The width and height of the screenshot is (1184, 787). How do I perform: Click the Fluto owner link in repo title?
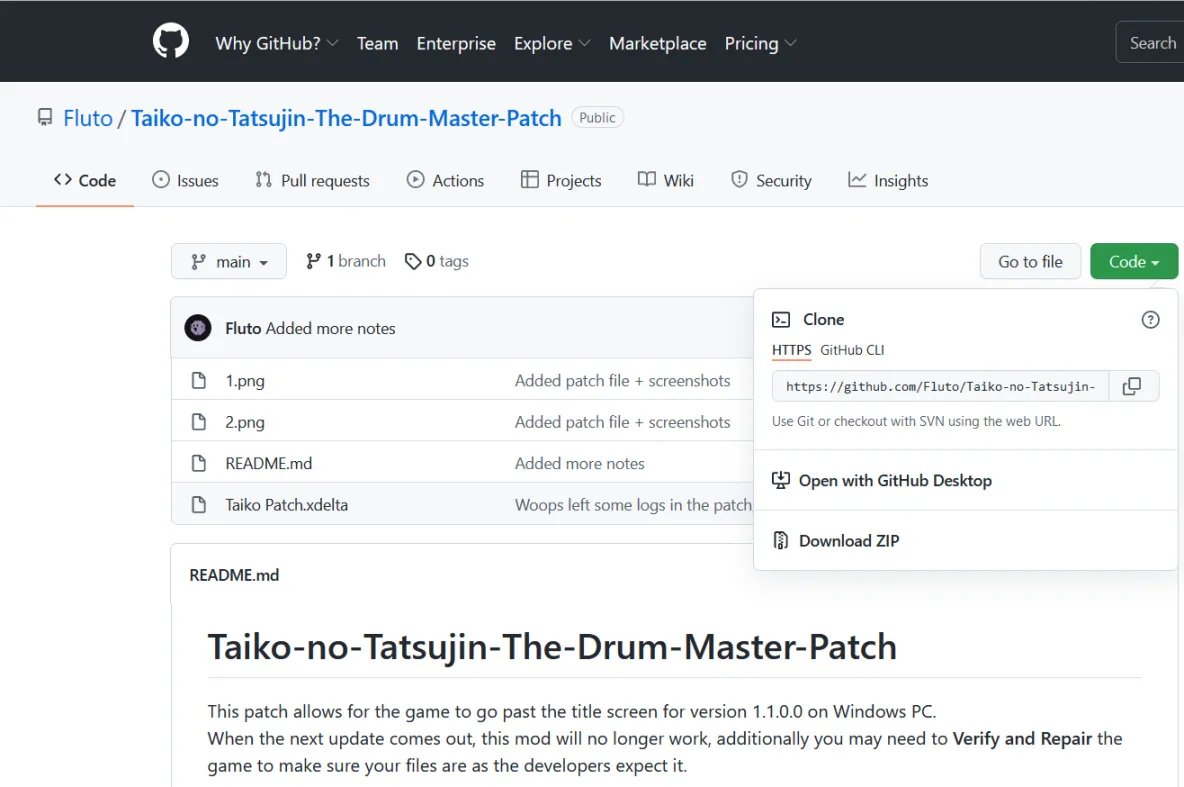(88, 118)
